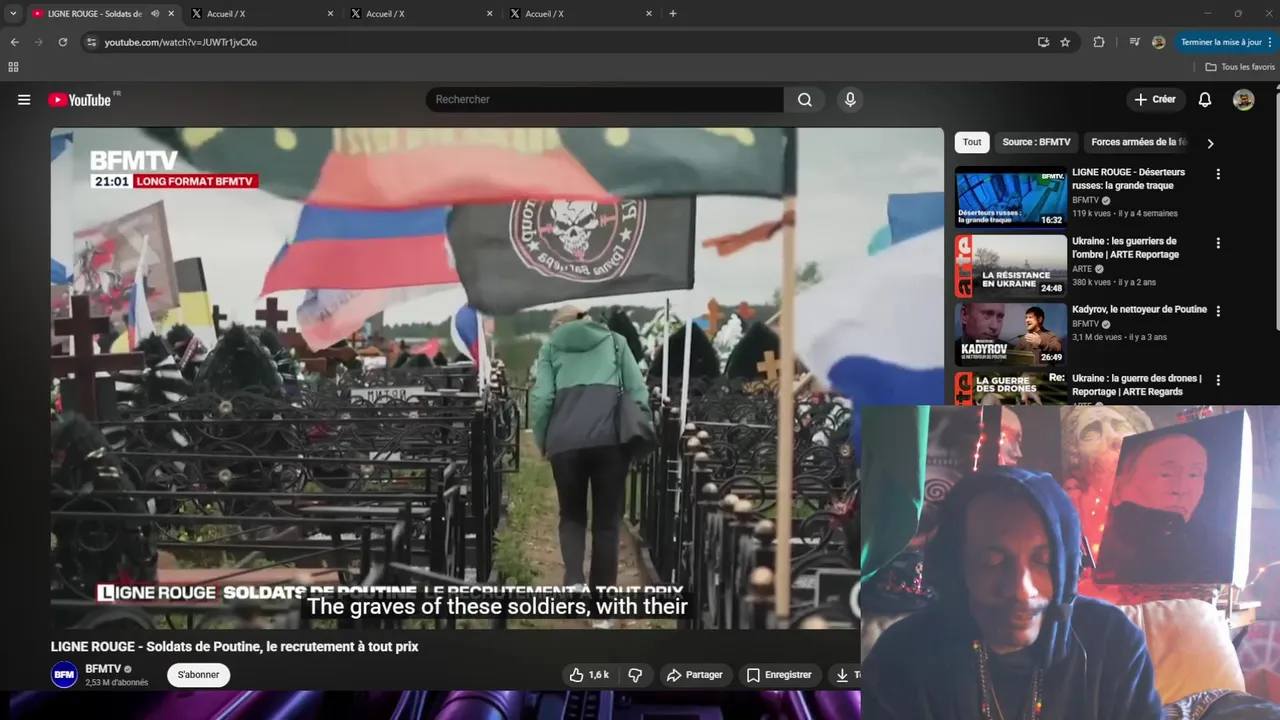
Task: Show more filter chips with right arrow
Action: pos(1210,143)
